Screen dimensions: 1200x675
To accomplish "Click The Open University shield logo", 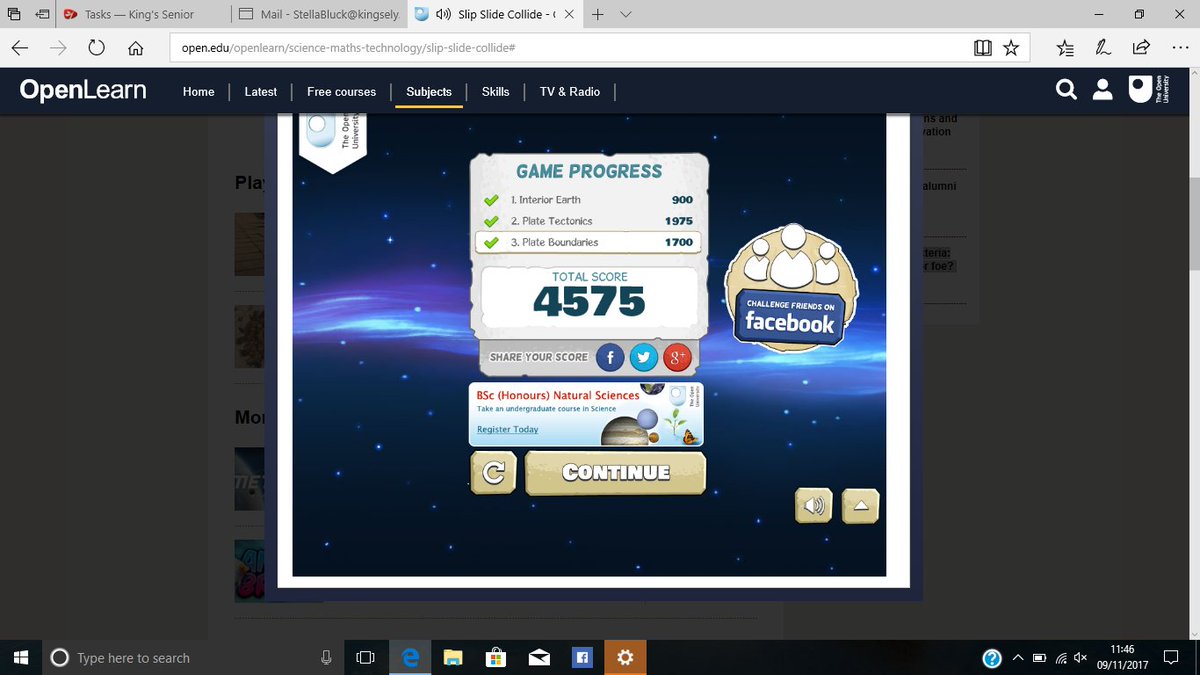I will (x=1148, y=90).
